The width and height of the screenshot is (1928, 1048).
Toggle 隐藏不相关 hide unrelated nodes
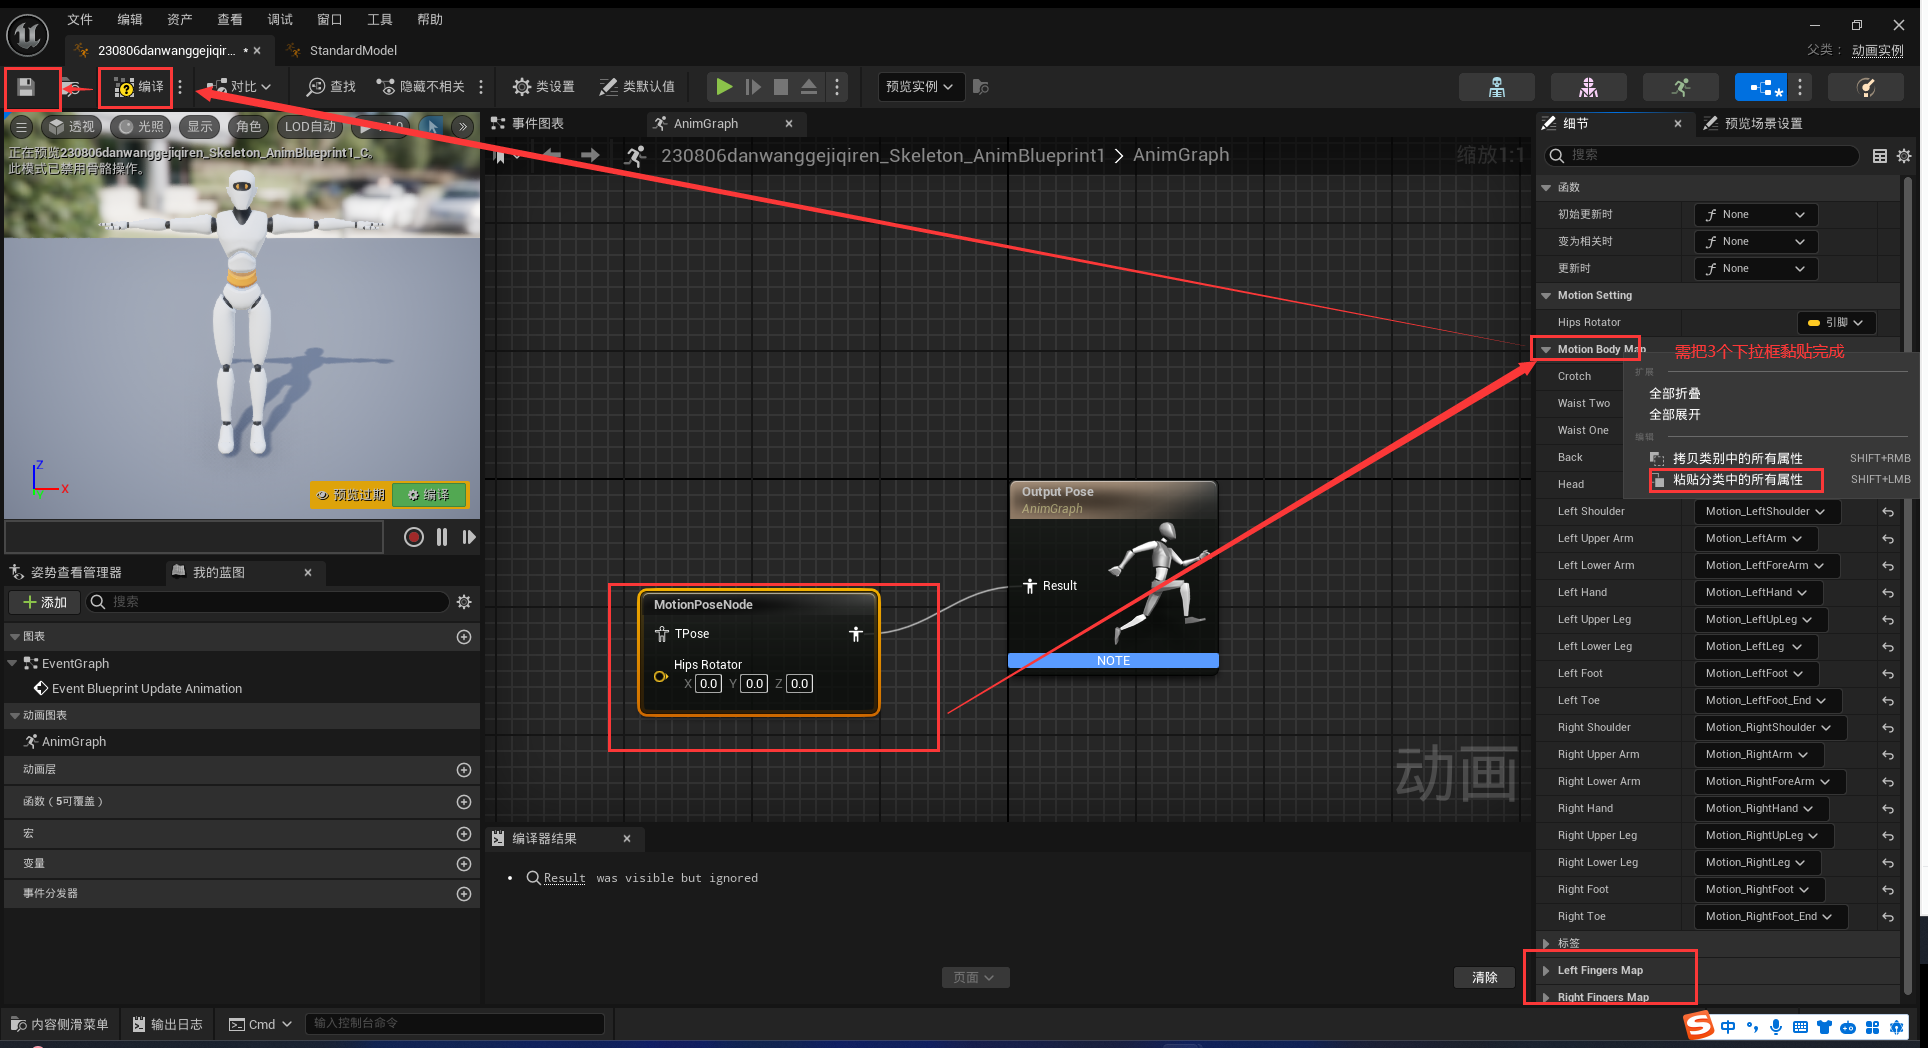pyautogui.click(x=421, y=87)
